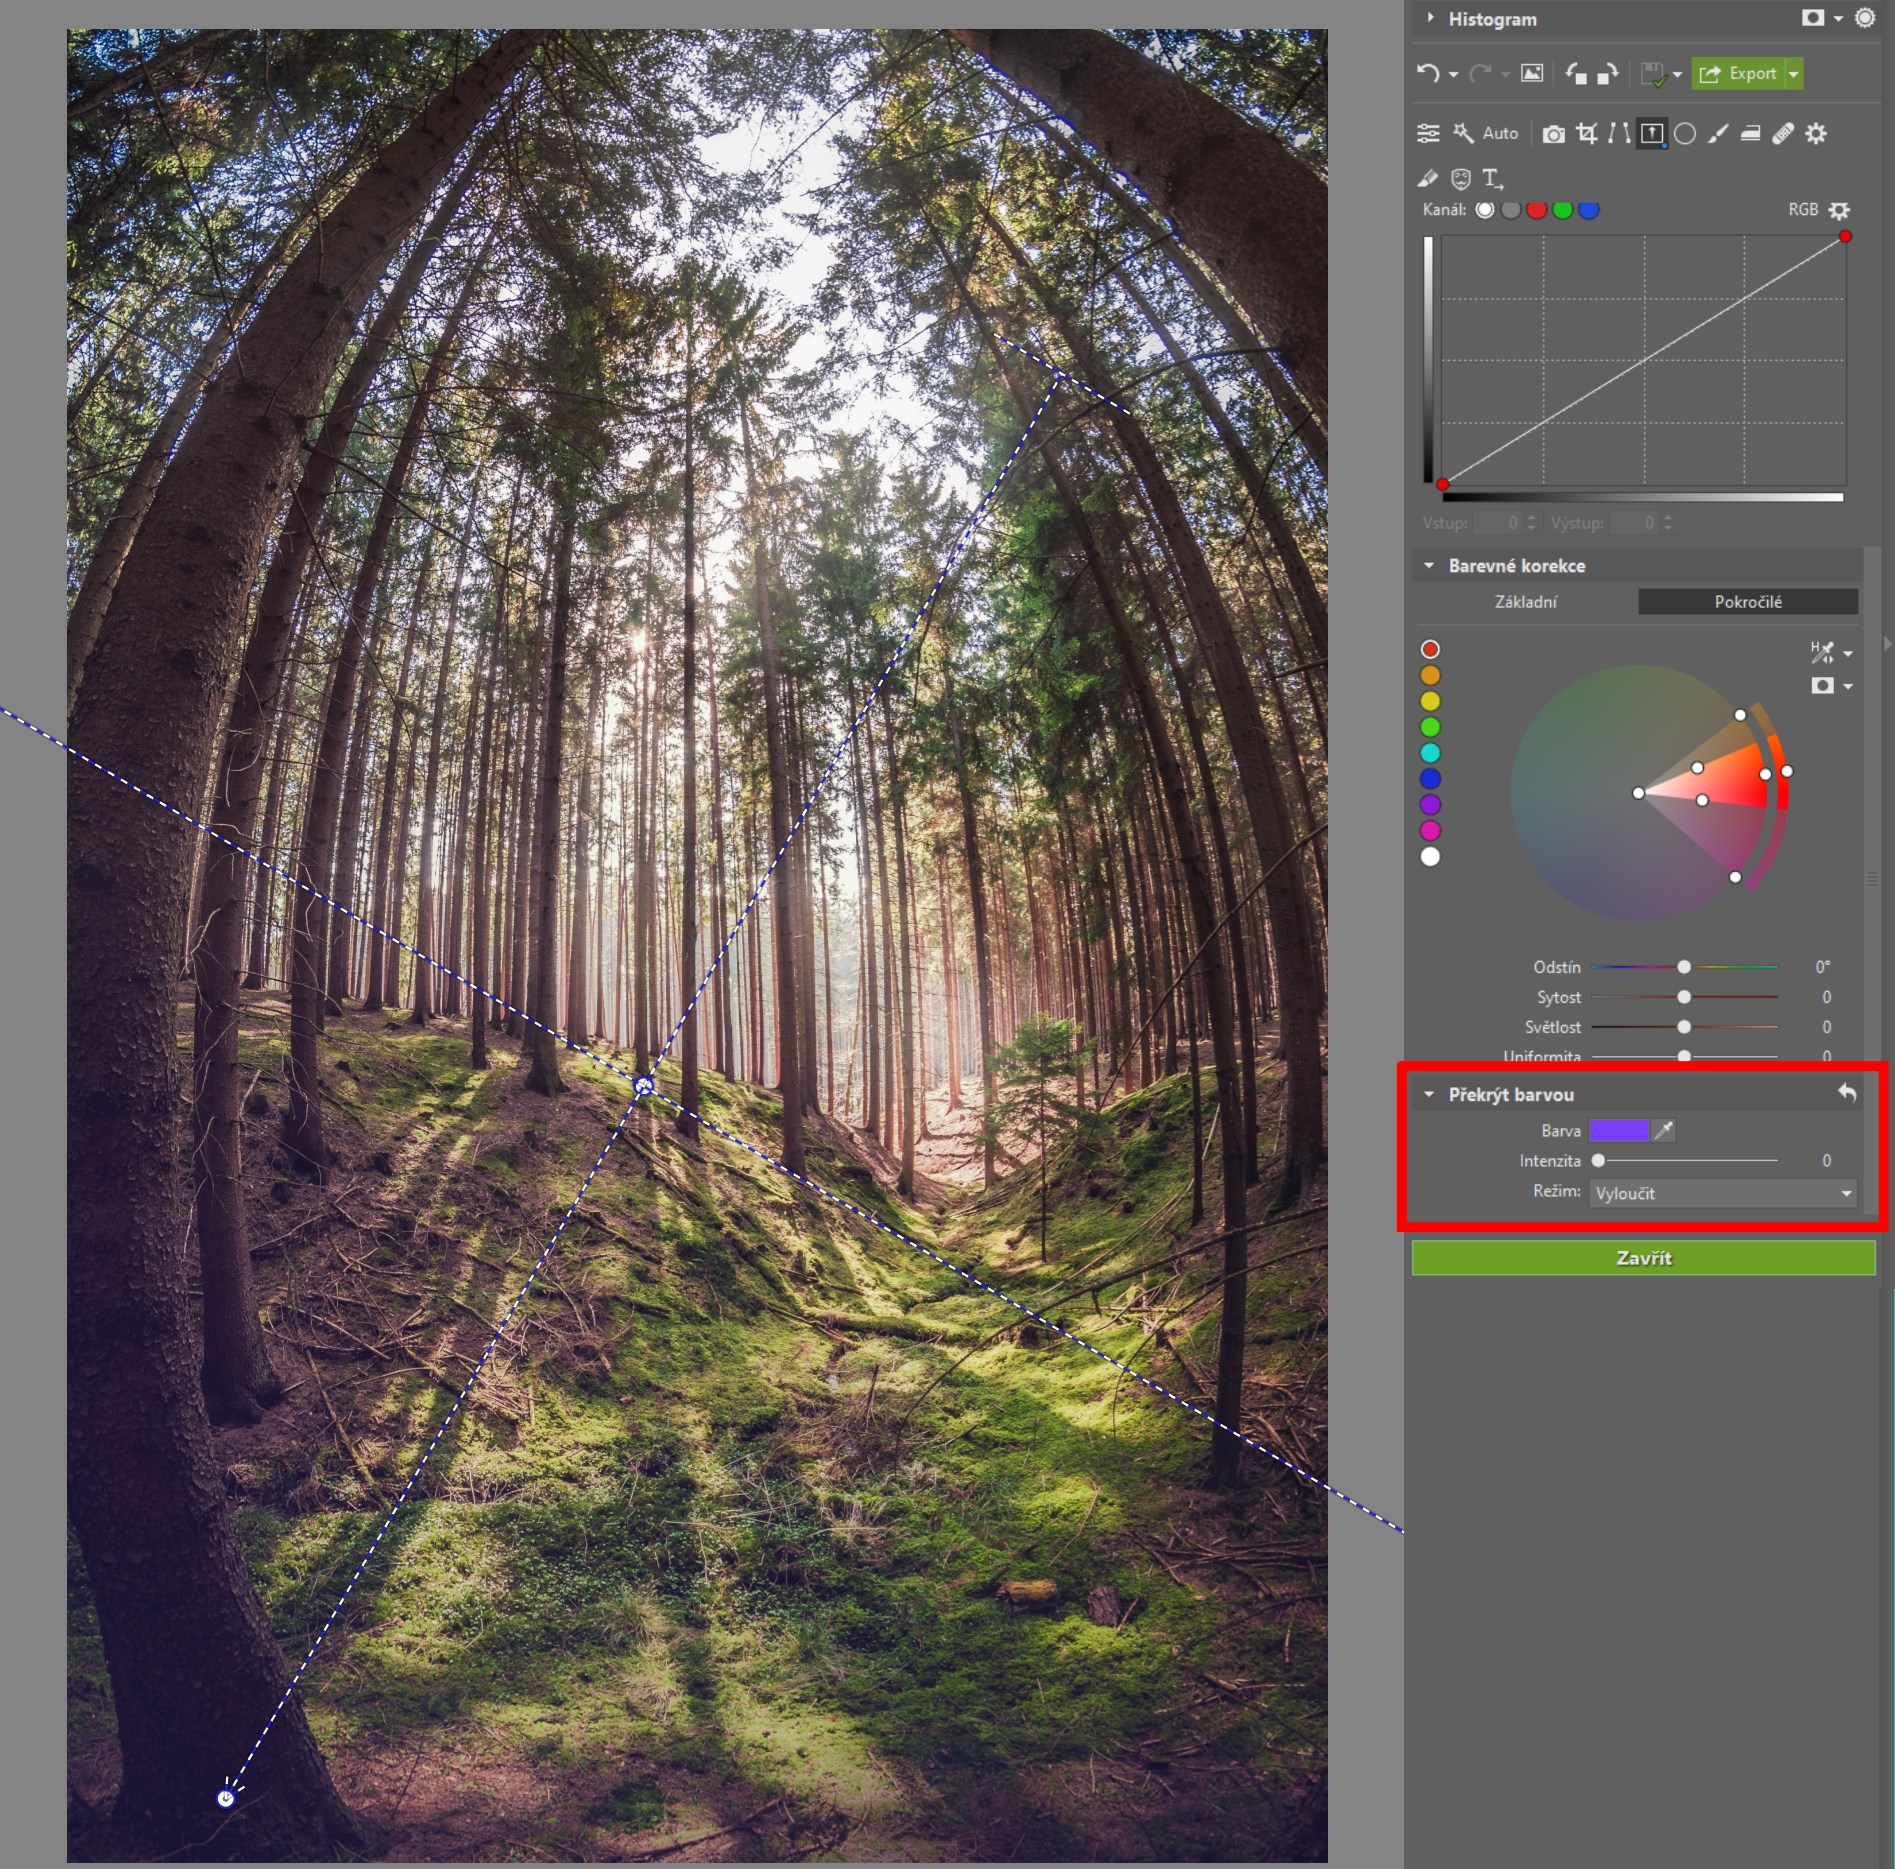The height and width of the screenshot is (1869, 1895).
Task: Select the Crop tool
Action: pyautogui.click(x=1587, y=133)
